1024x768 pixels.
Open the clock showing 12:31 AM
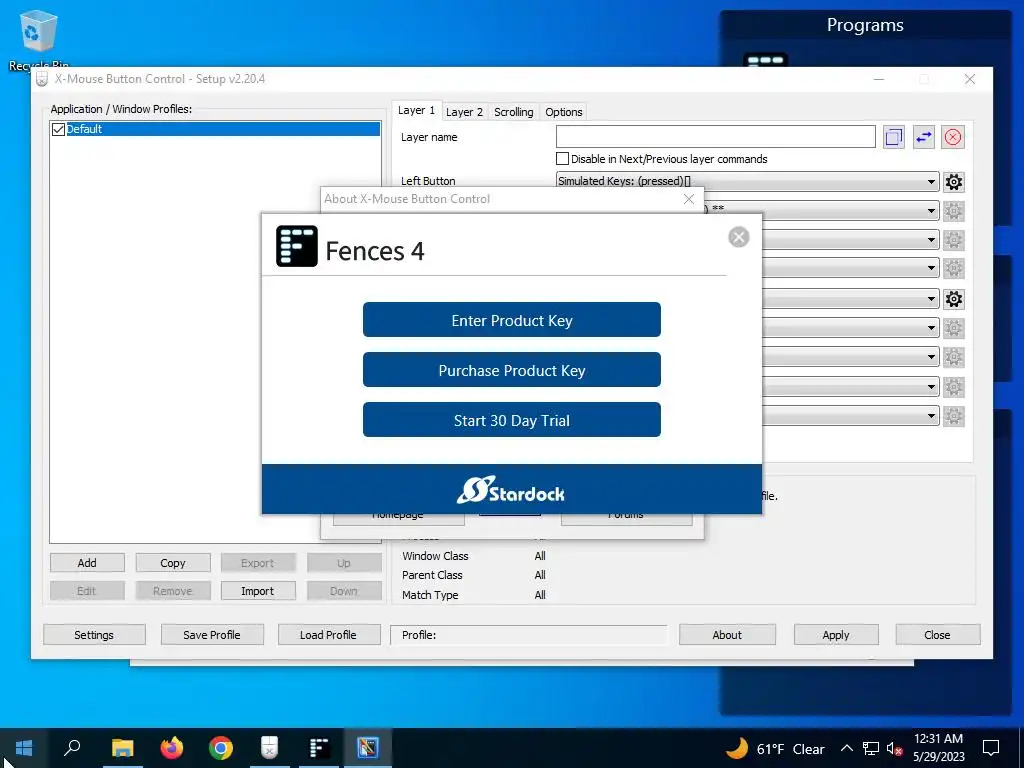tap(938, 748)
